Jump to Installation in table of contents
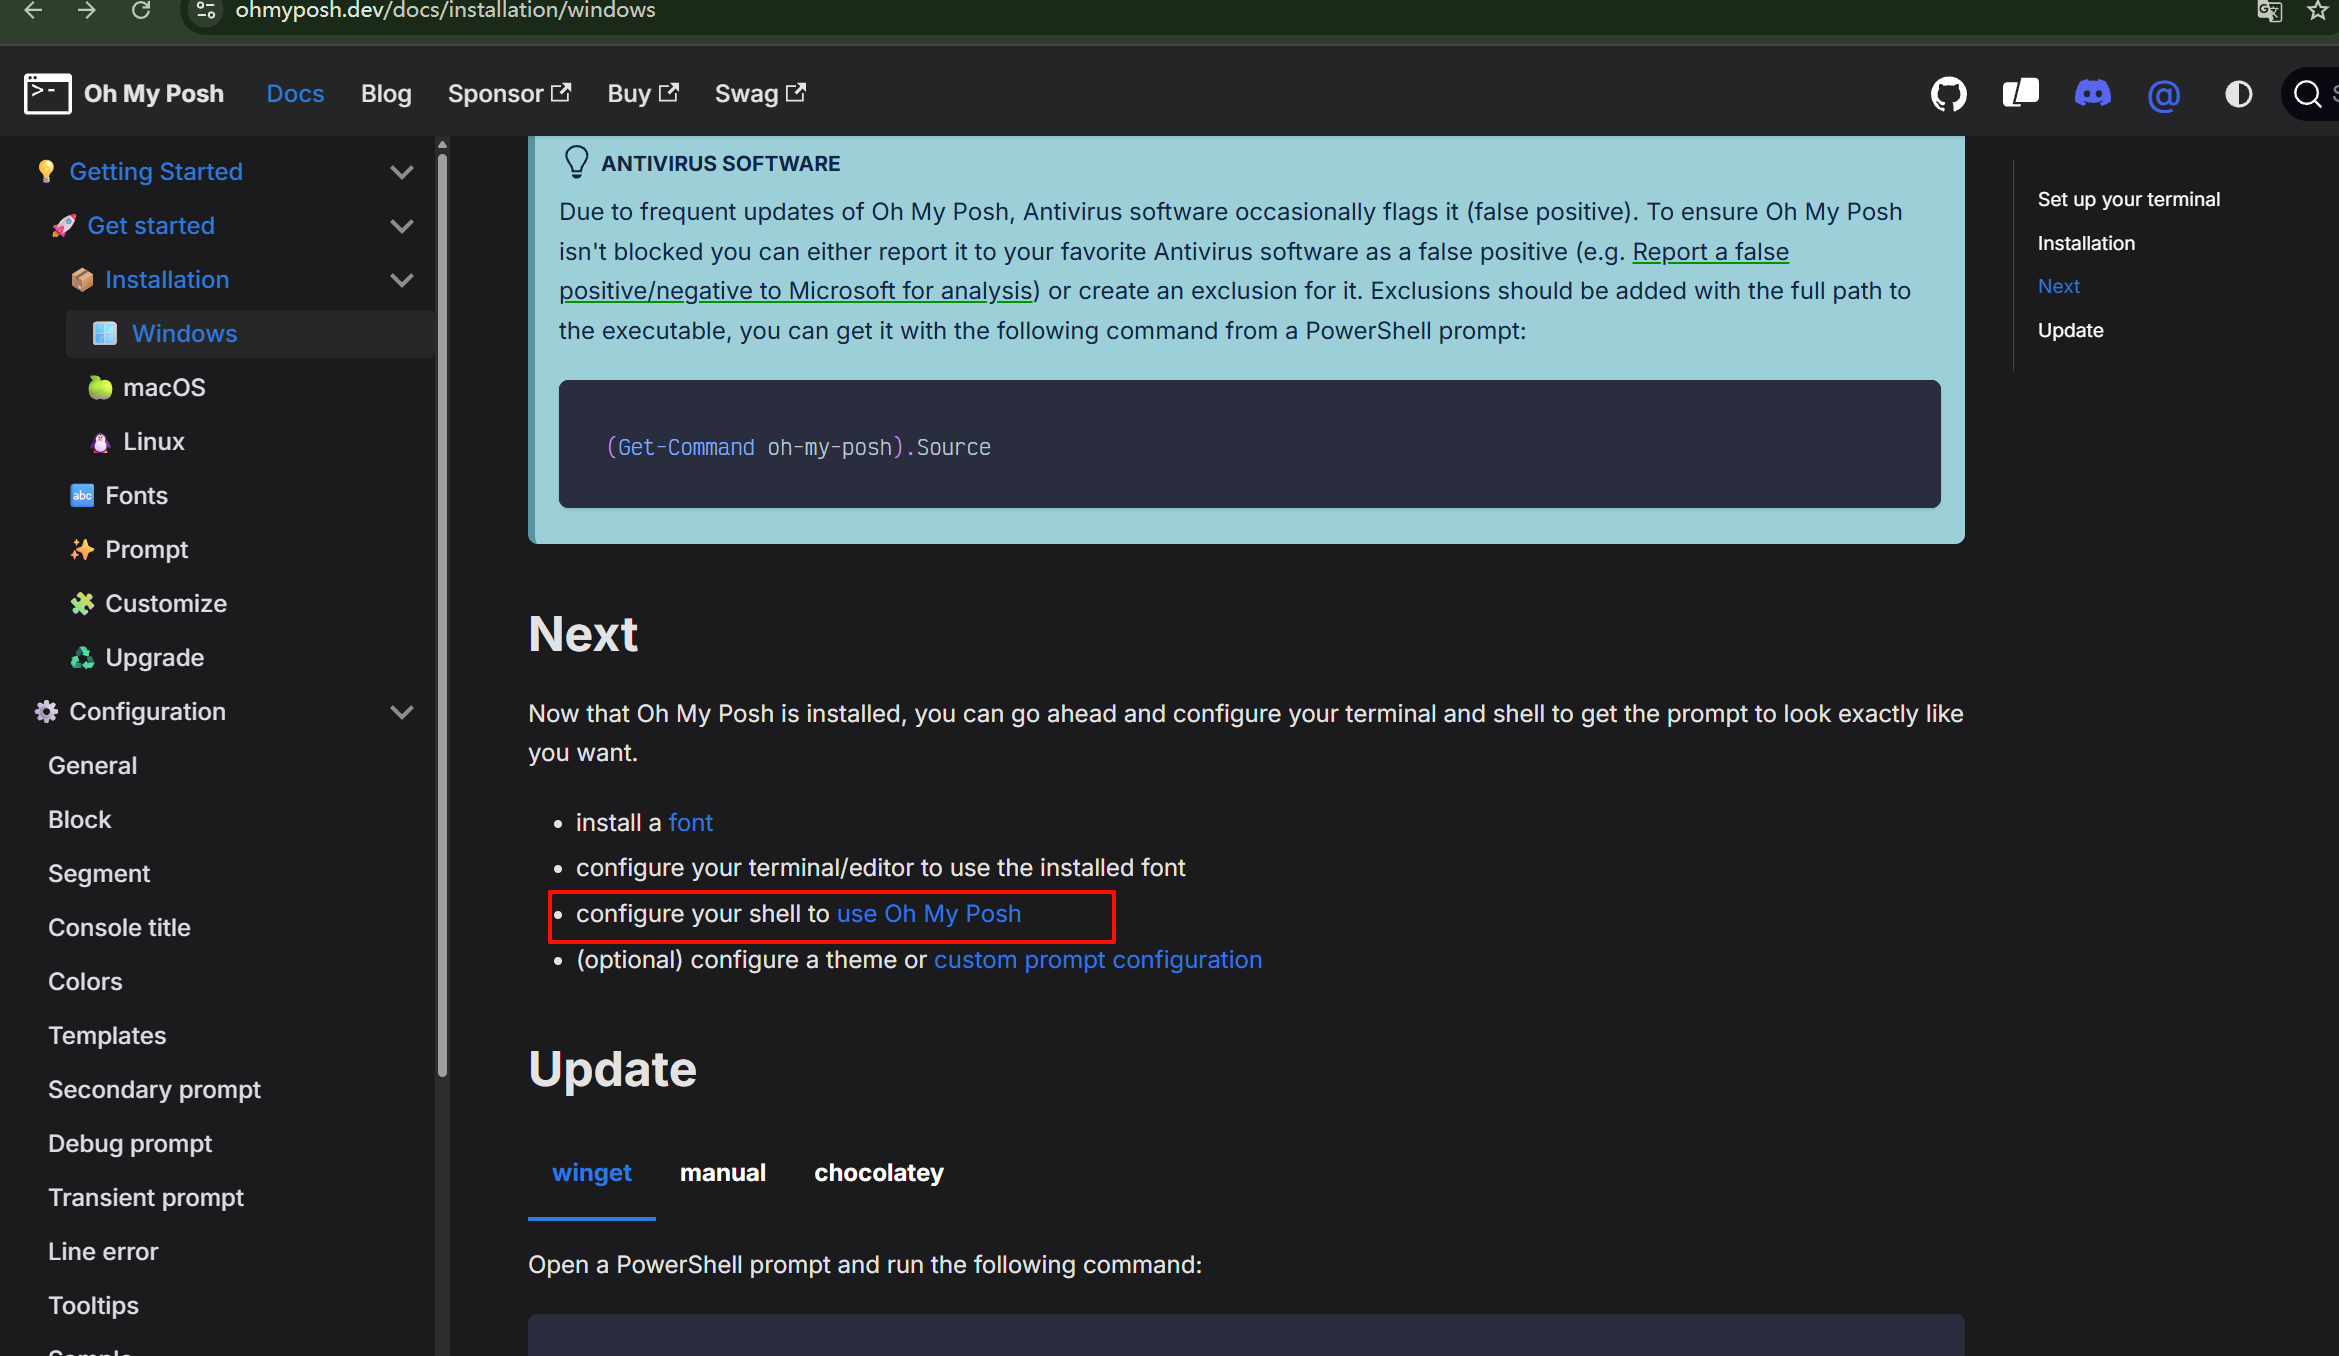Viewport: 2339px width, 1356px height. [x=2086, y=243]
